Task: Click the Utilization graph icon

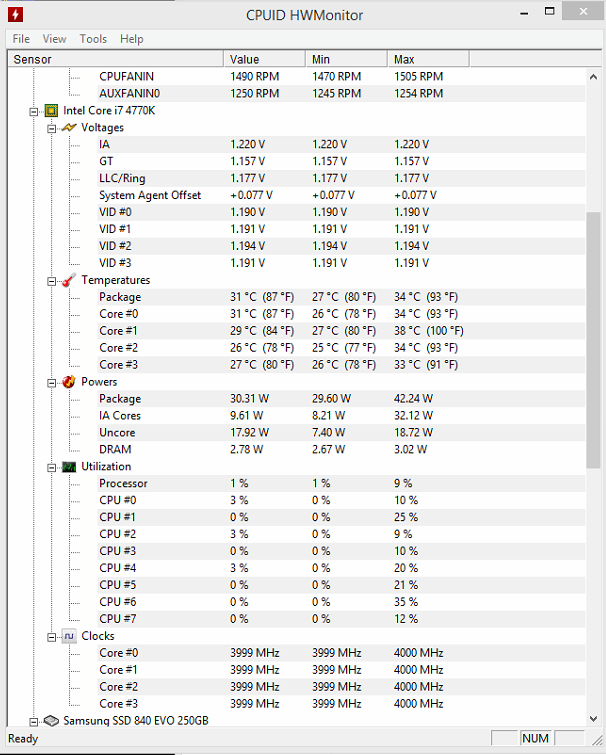Action: click(x=69, y=467)
